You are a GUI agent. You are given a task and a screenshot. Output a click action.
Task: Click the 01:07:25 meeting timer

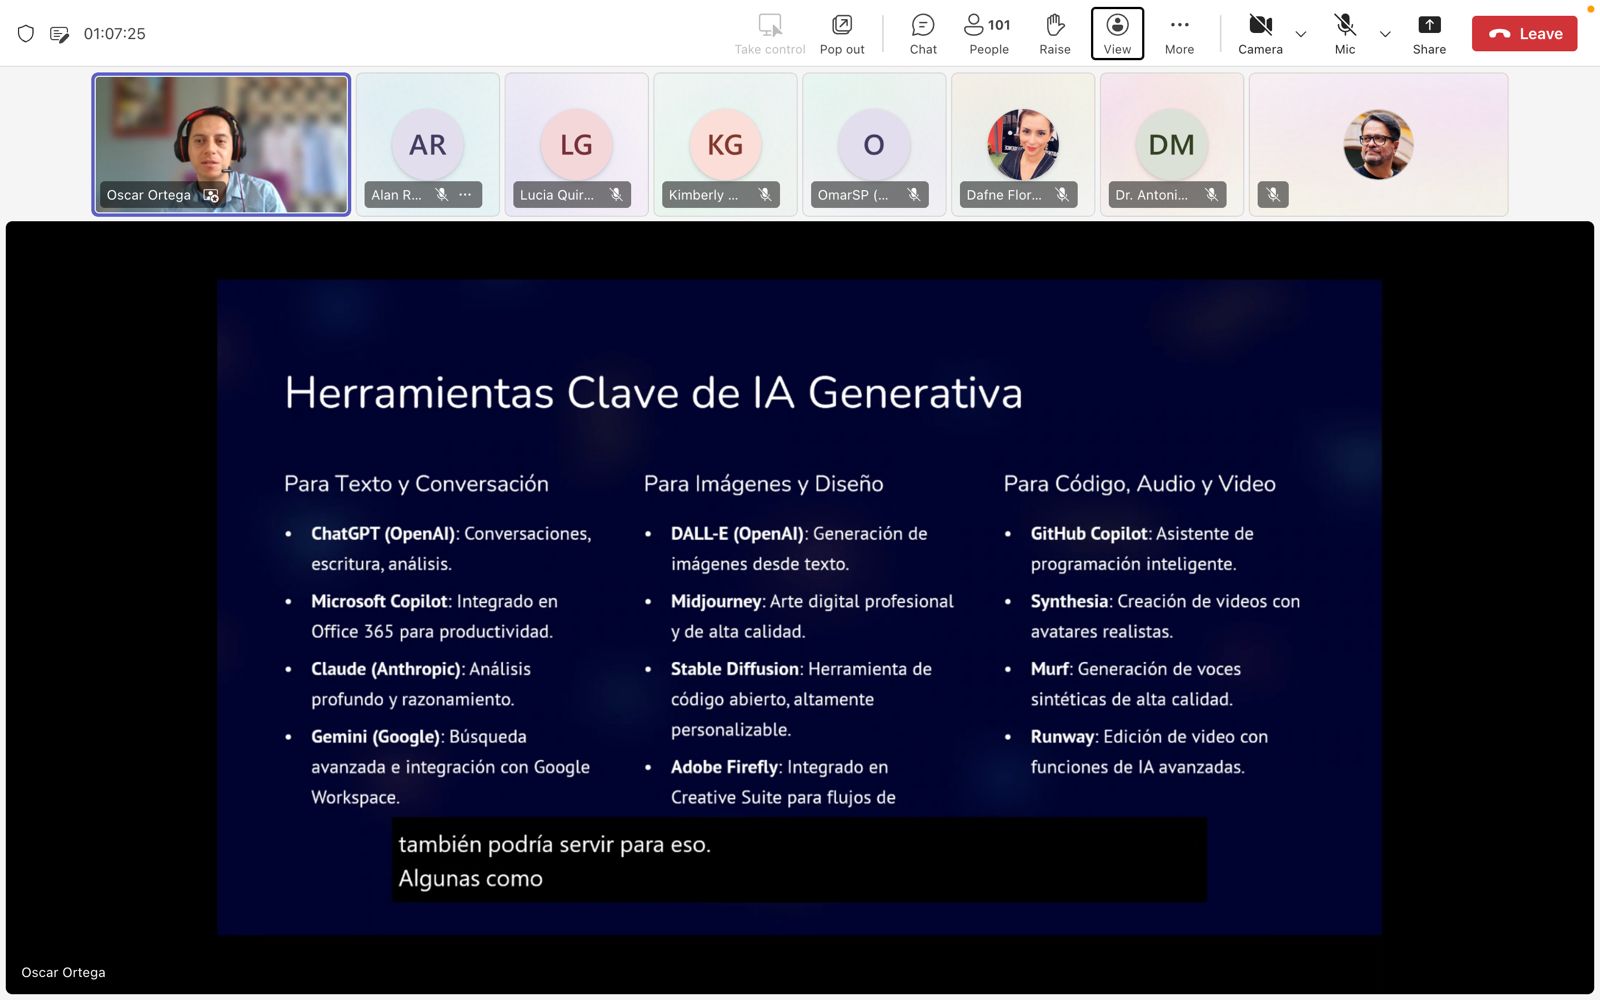115,34
